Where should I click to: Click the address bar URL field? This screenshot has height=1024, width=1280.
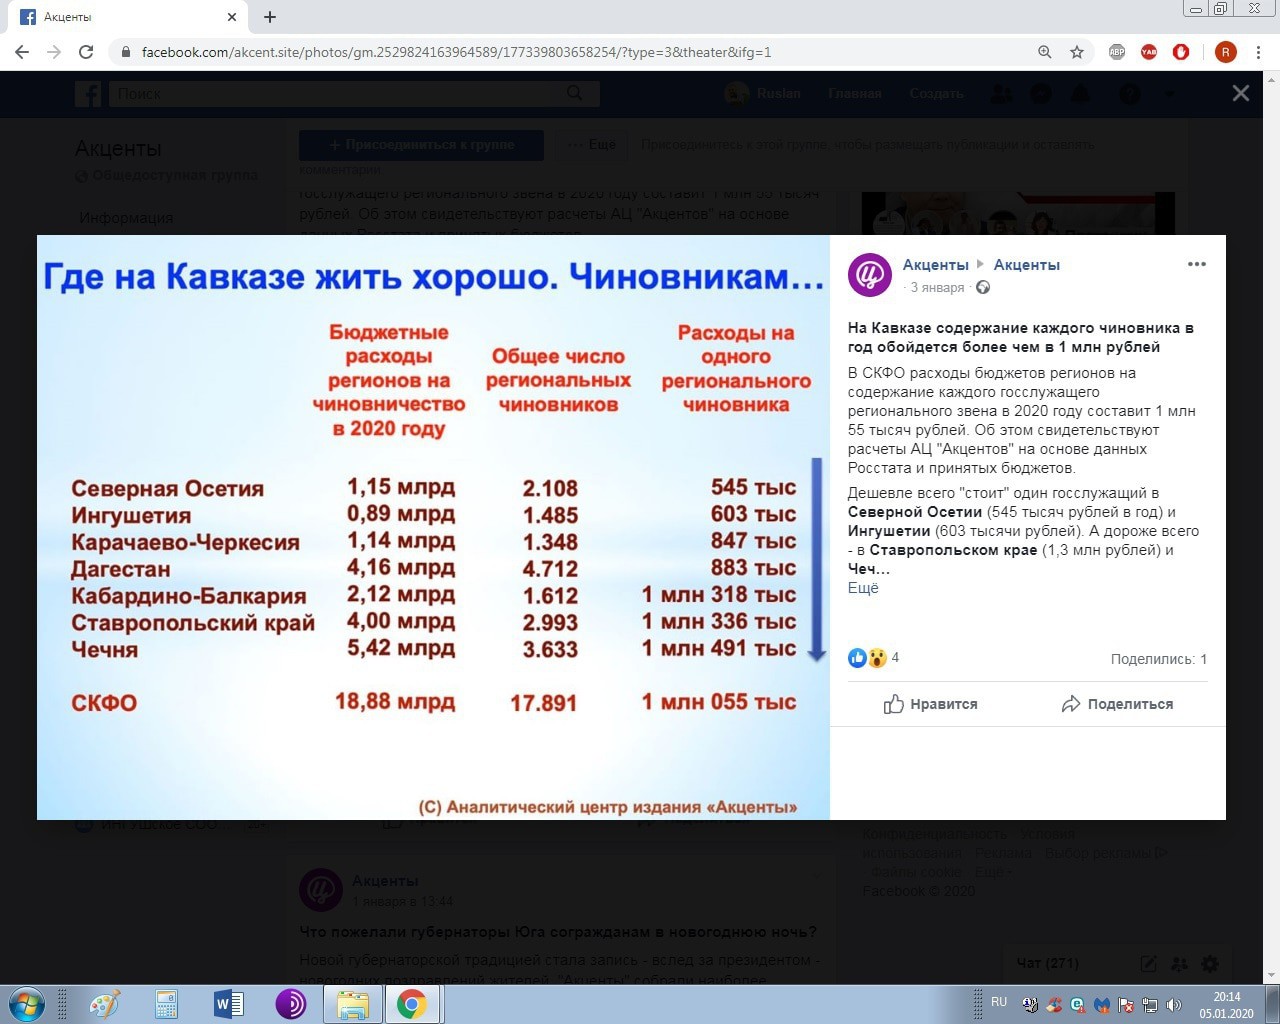[x=580, y=52]
